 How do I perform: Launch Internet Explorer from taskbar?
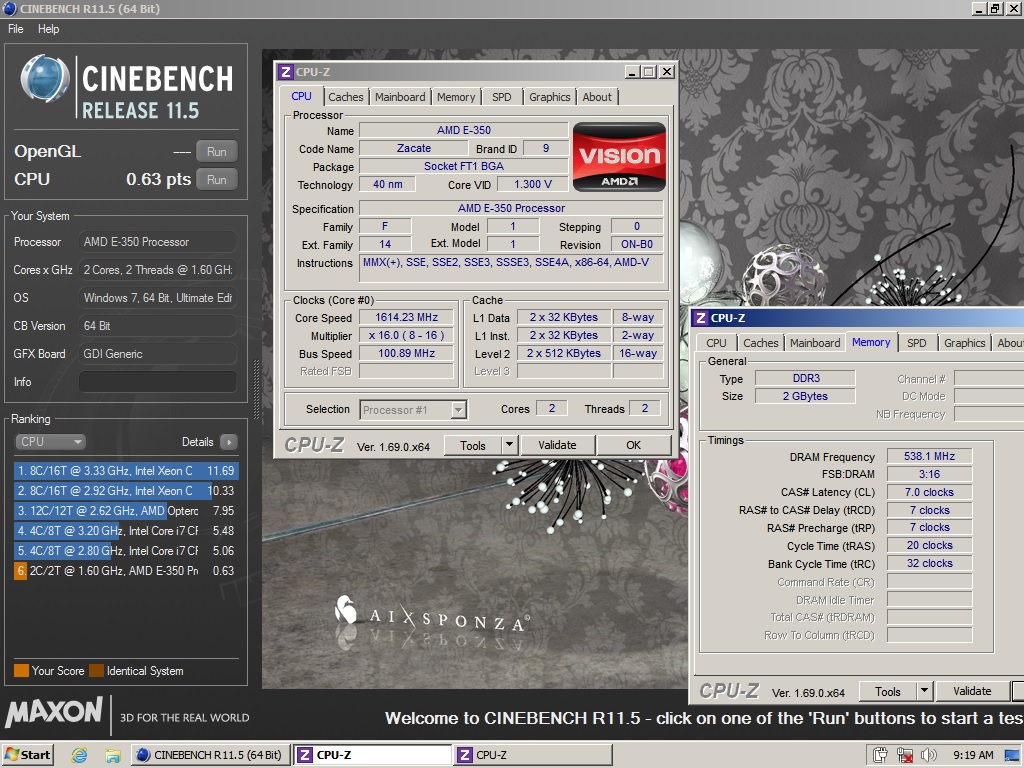tap(80, 756)
